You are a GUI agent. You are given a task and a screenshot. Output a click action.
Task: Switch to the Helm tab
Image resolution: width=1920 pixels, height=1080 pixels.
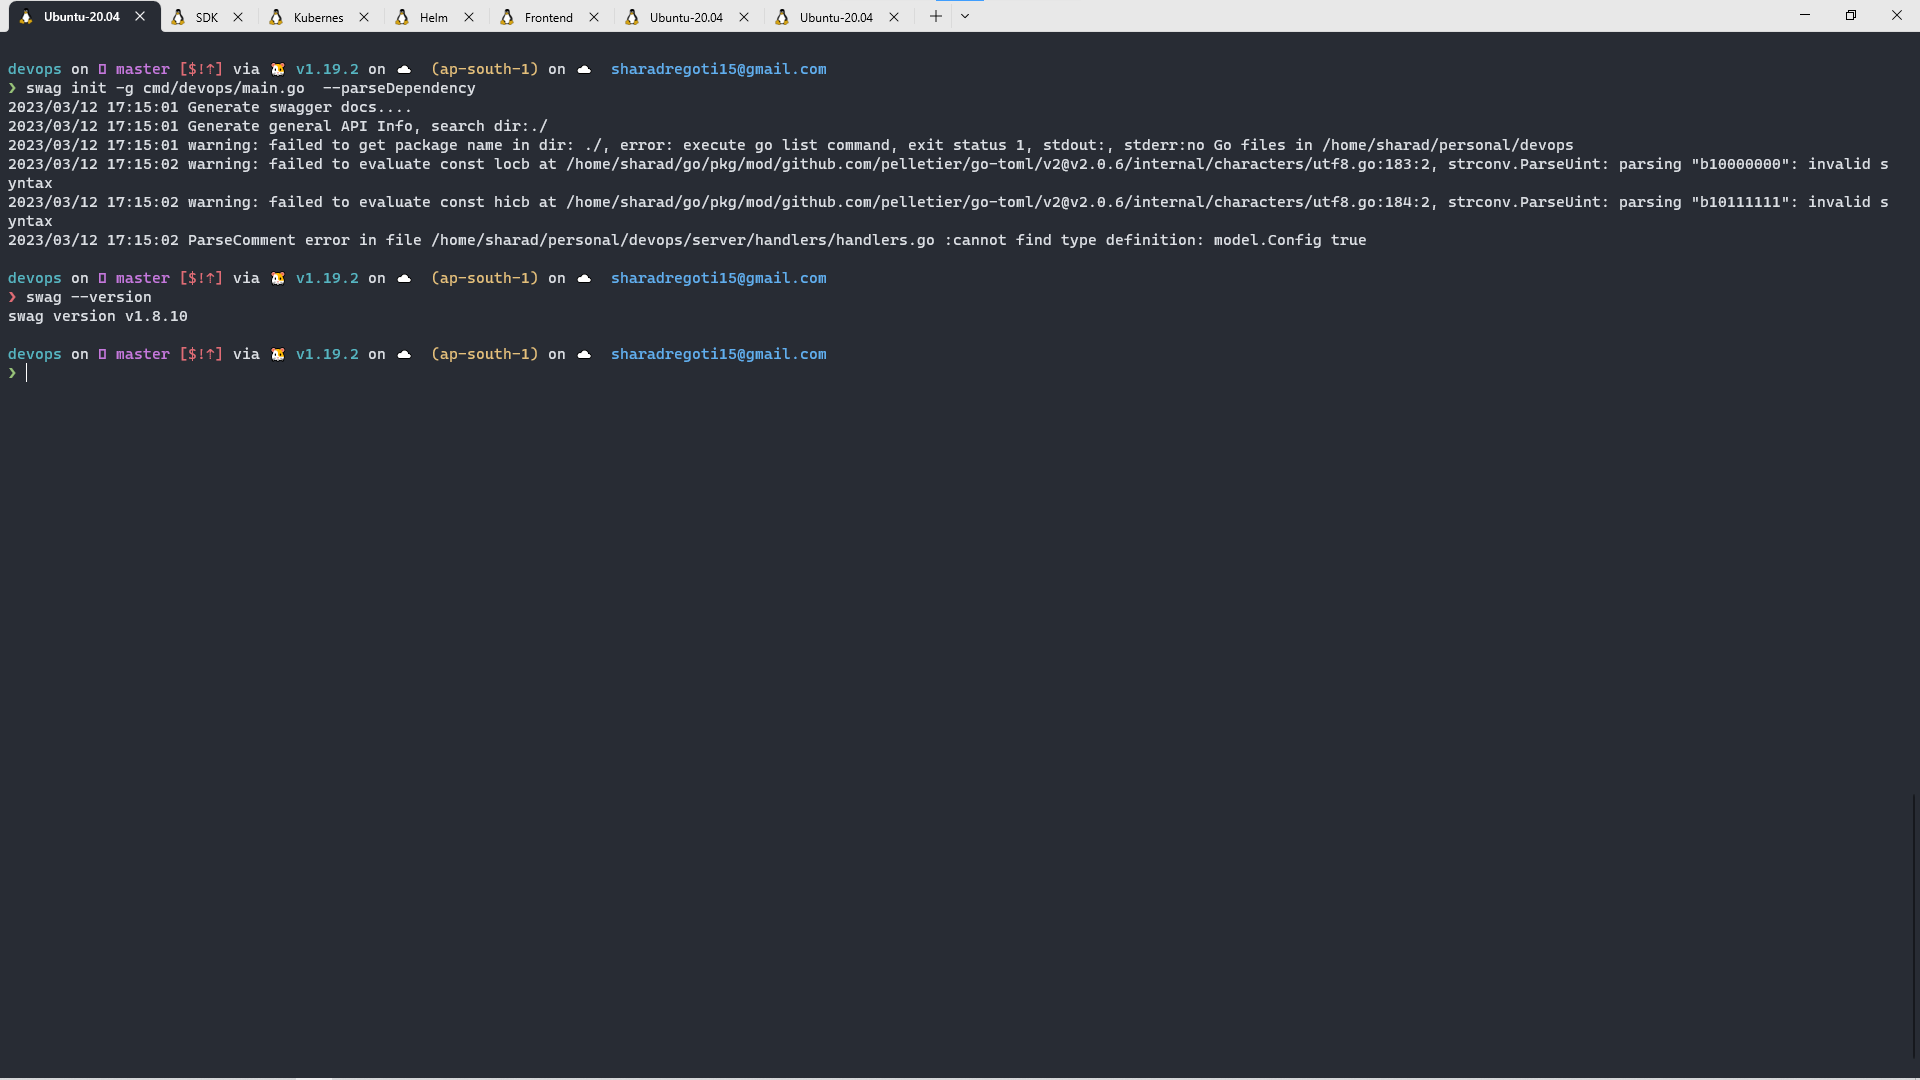[x=432, y=17]
